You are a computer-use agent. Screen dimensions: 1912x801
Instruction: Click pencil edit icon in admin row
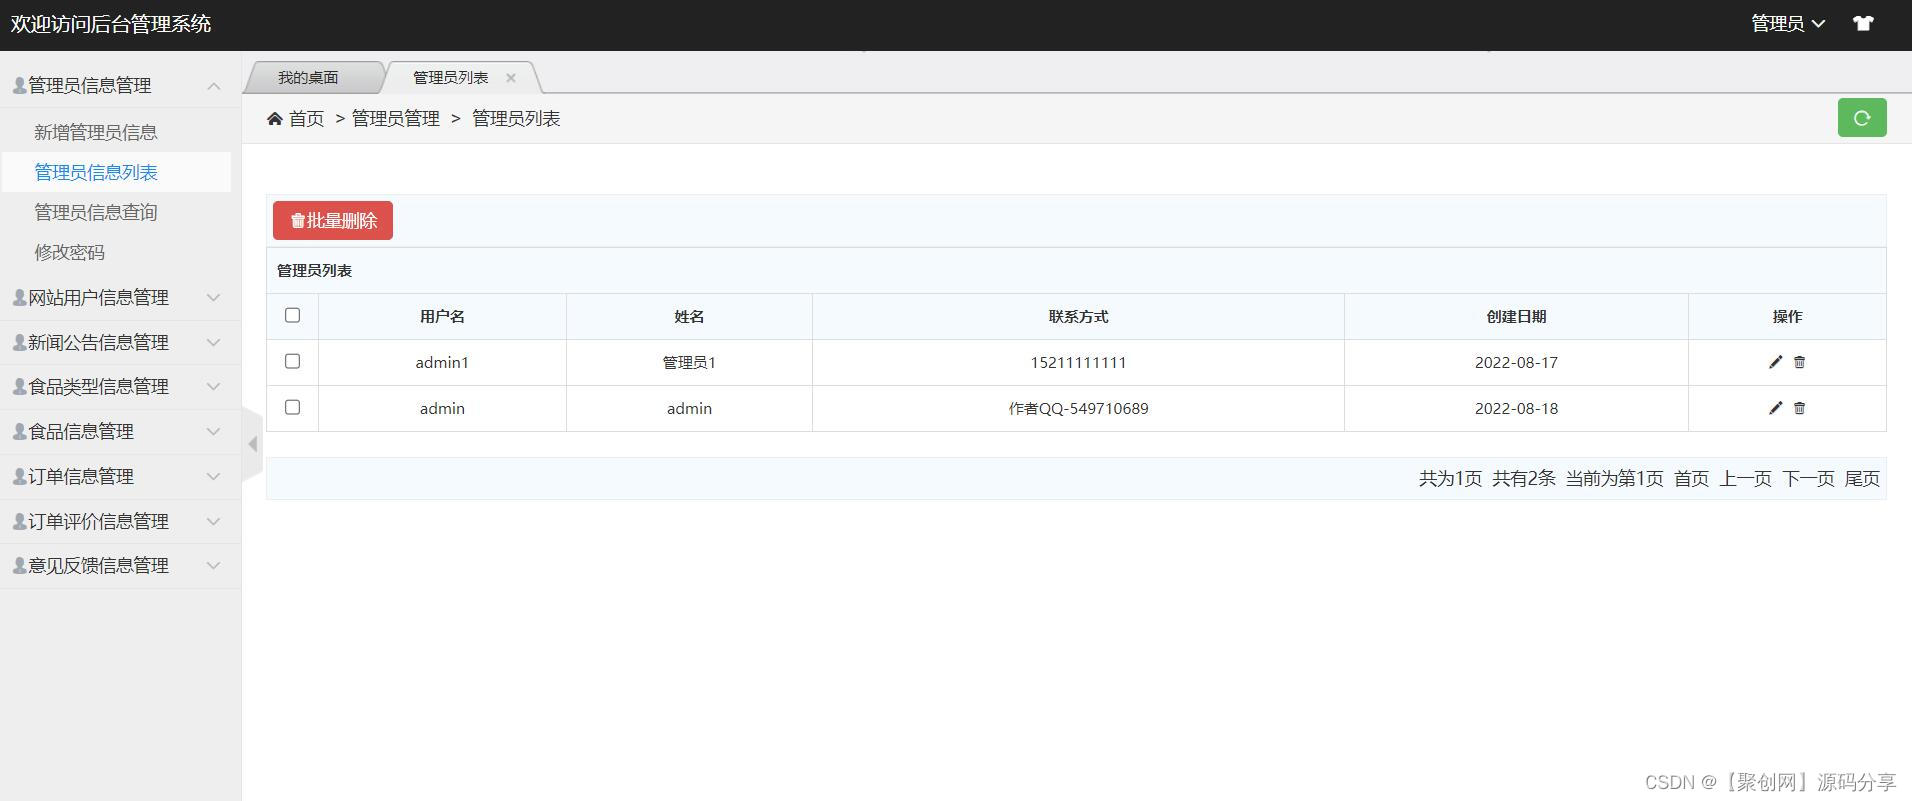pyautogui.click(x=1775, y=408)
